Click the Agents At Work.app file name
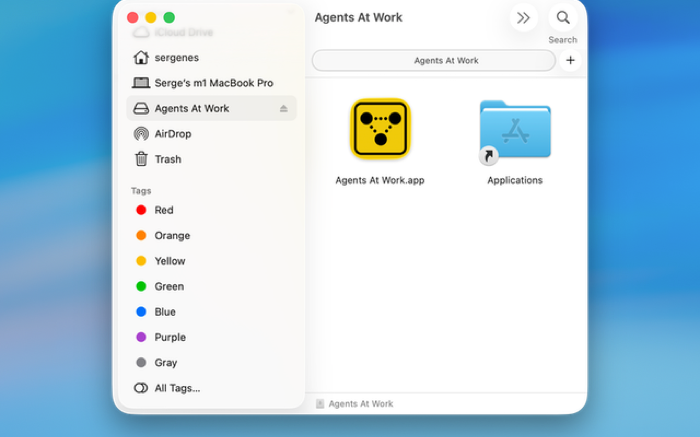 click(x=380, y=180)
